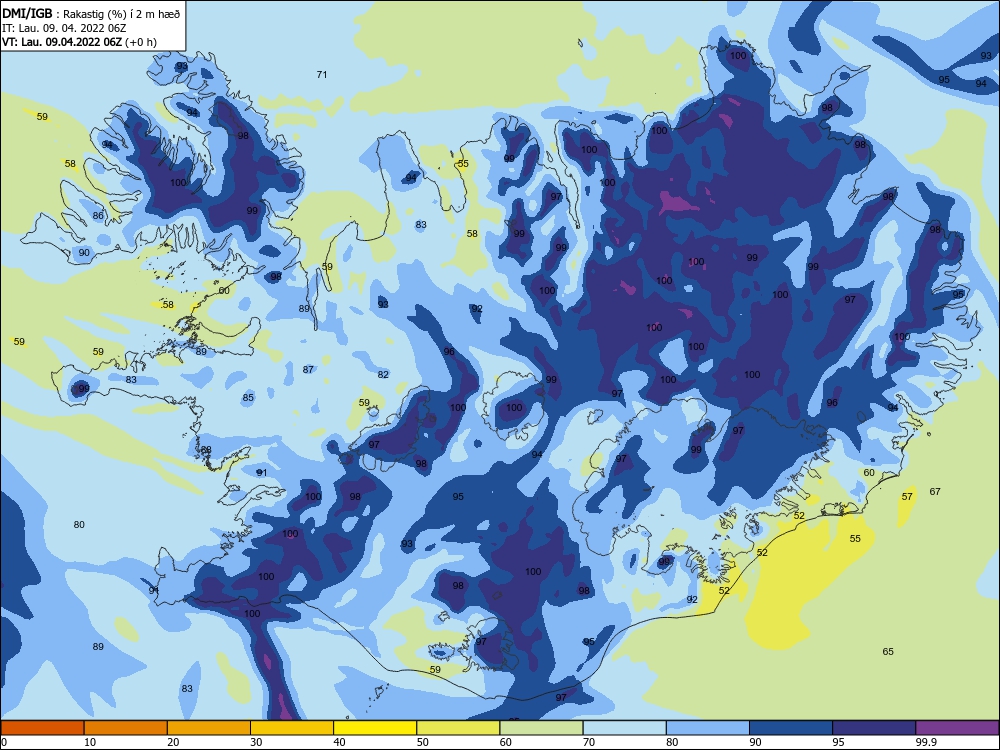This screenshot has width=1000, height=750.
Task: Click the '30' legend scale label
Action: coord(256,742)
